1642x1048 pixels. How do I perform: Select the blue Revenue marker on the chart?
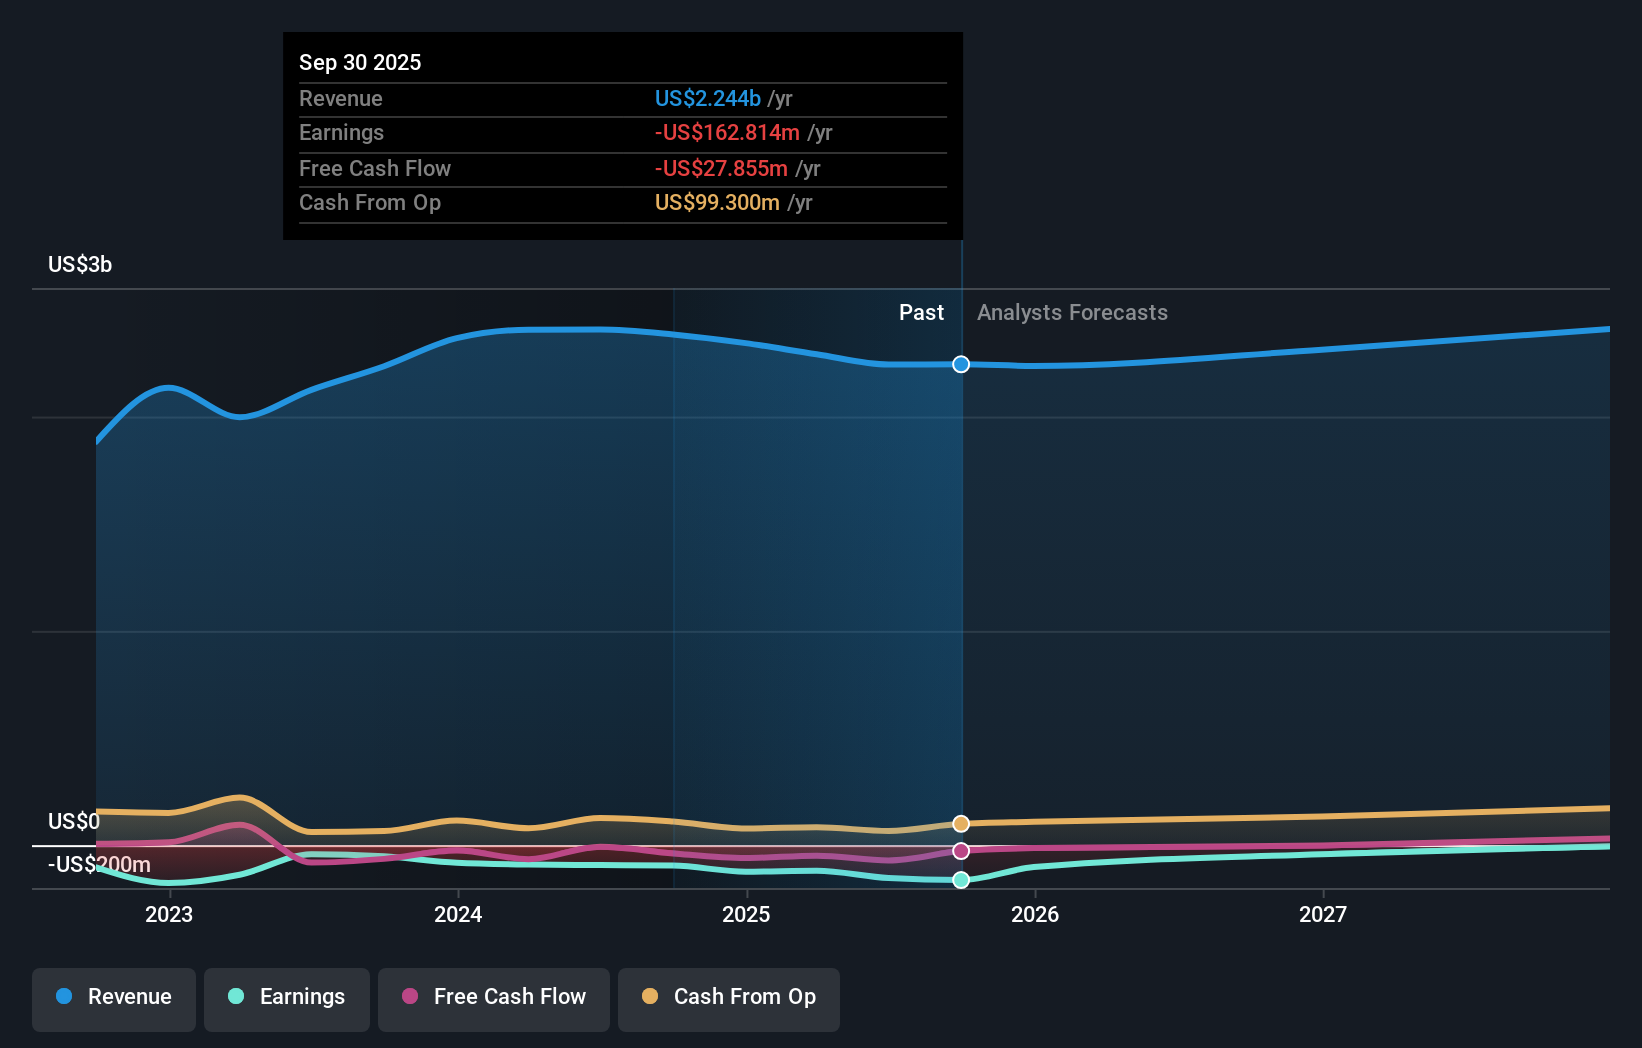(960, 364)
